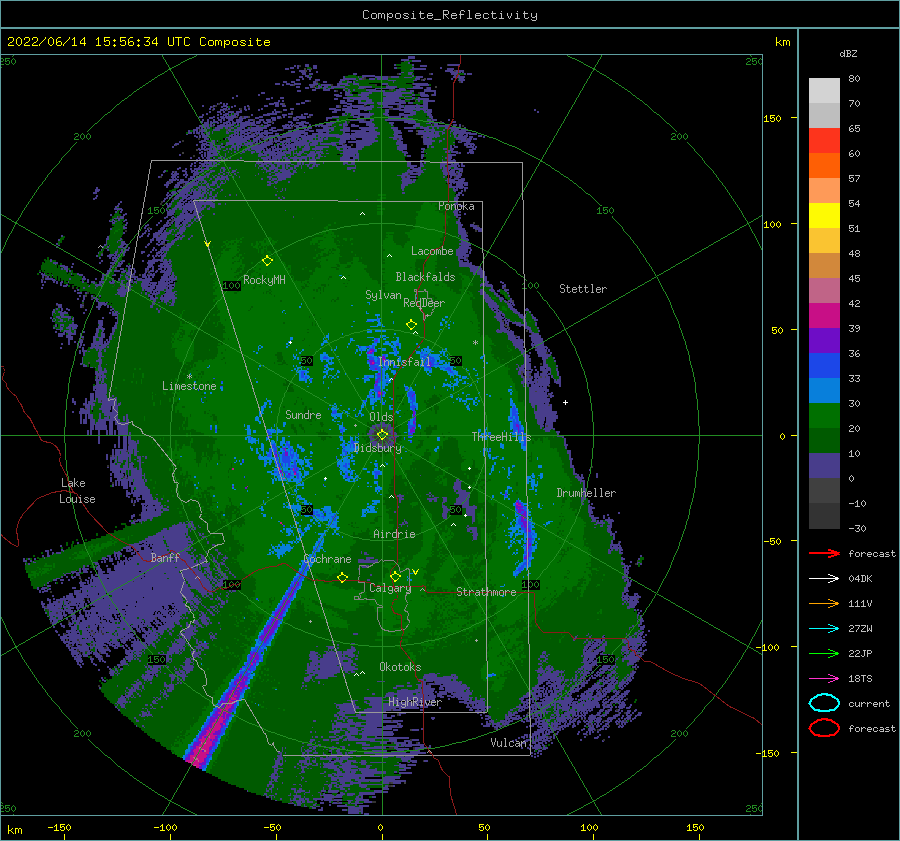The height and width of the screenshot is (841, 900).
Task: Select the bright green 30-20 dBZ swatch
Action: coord(824,416)
